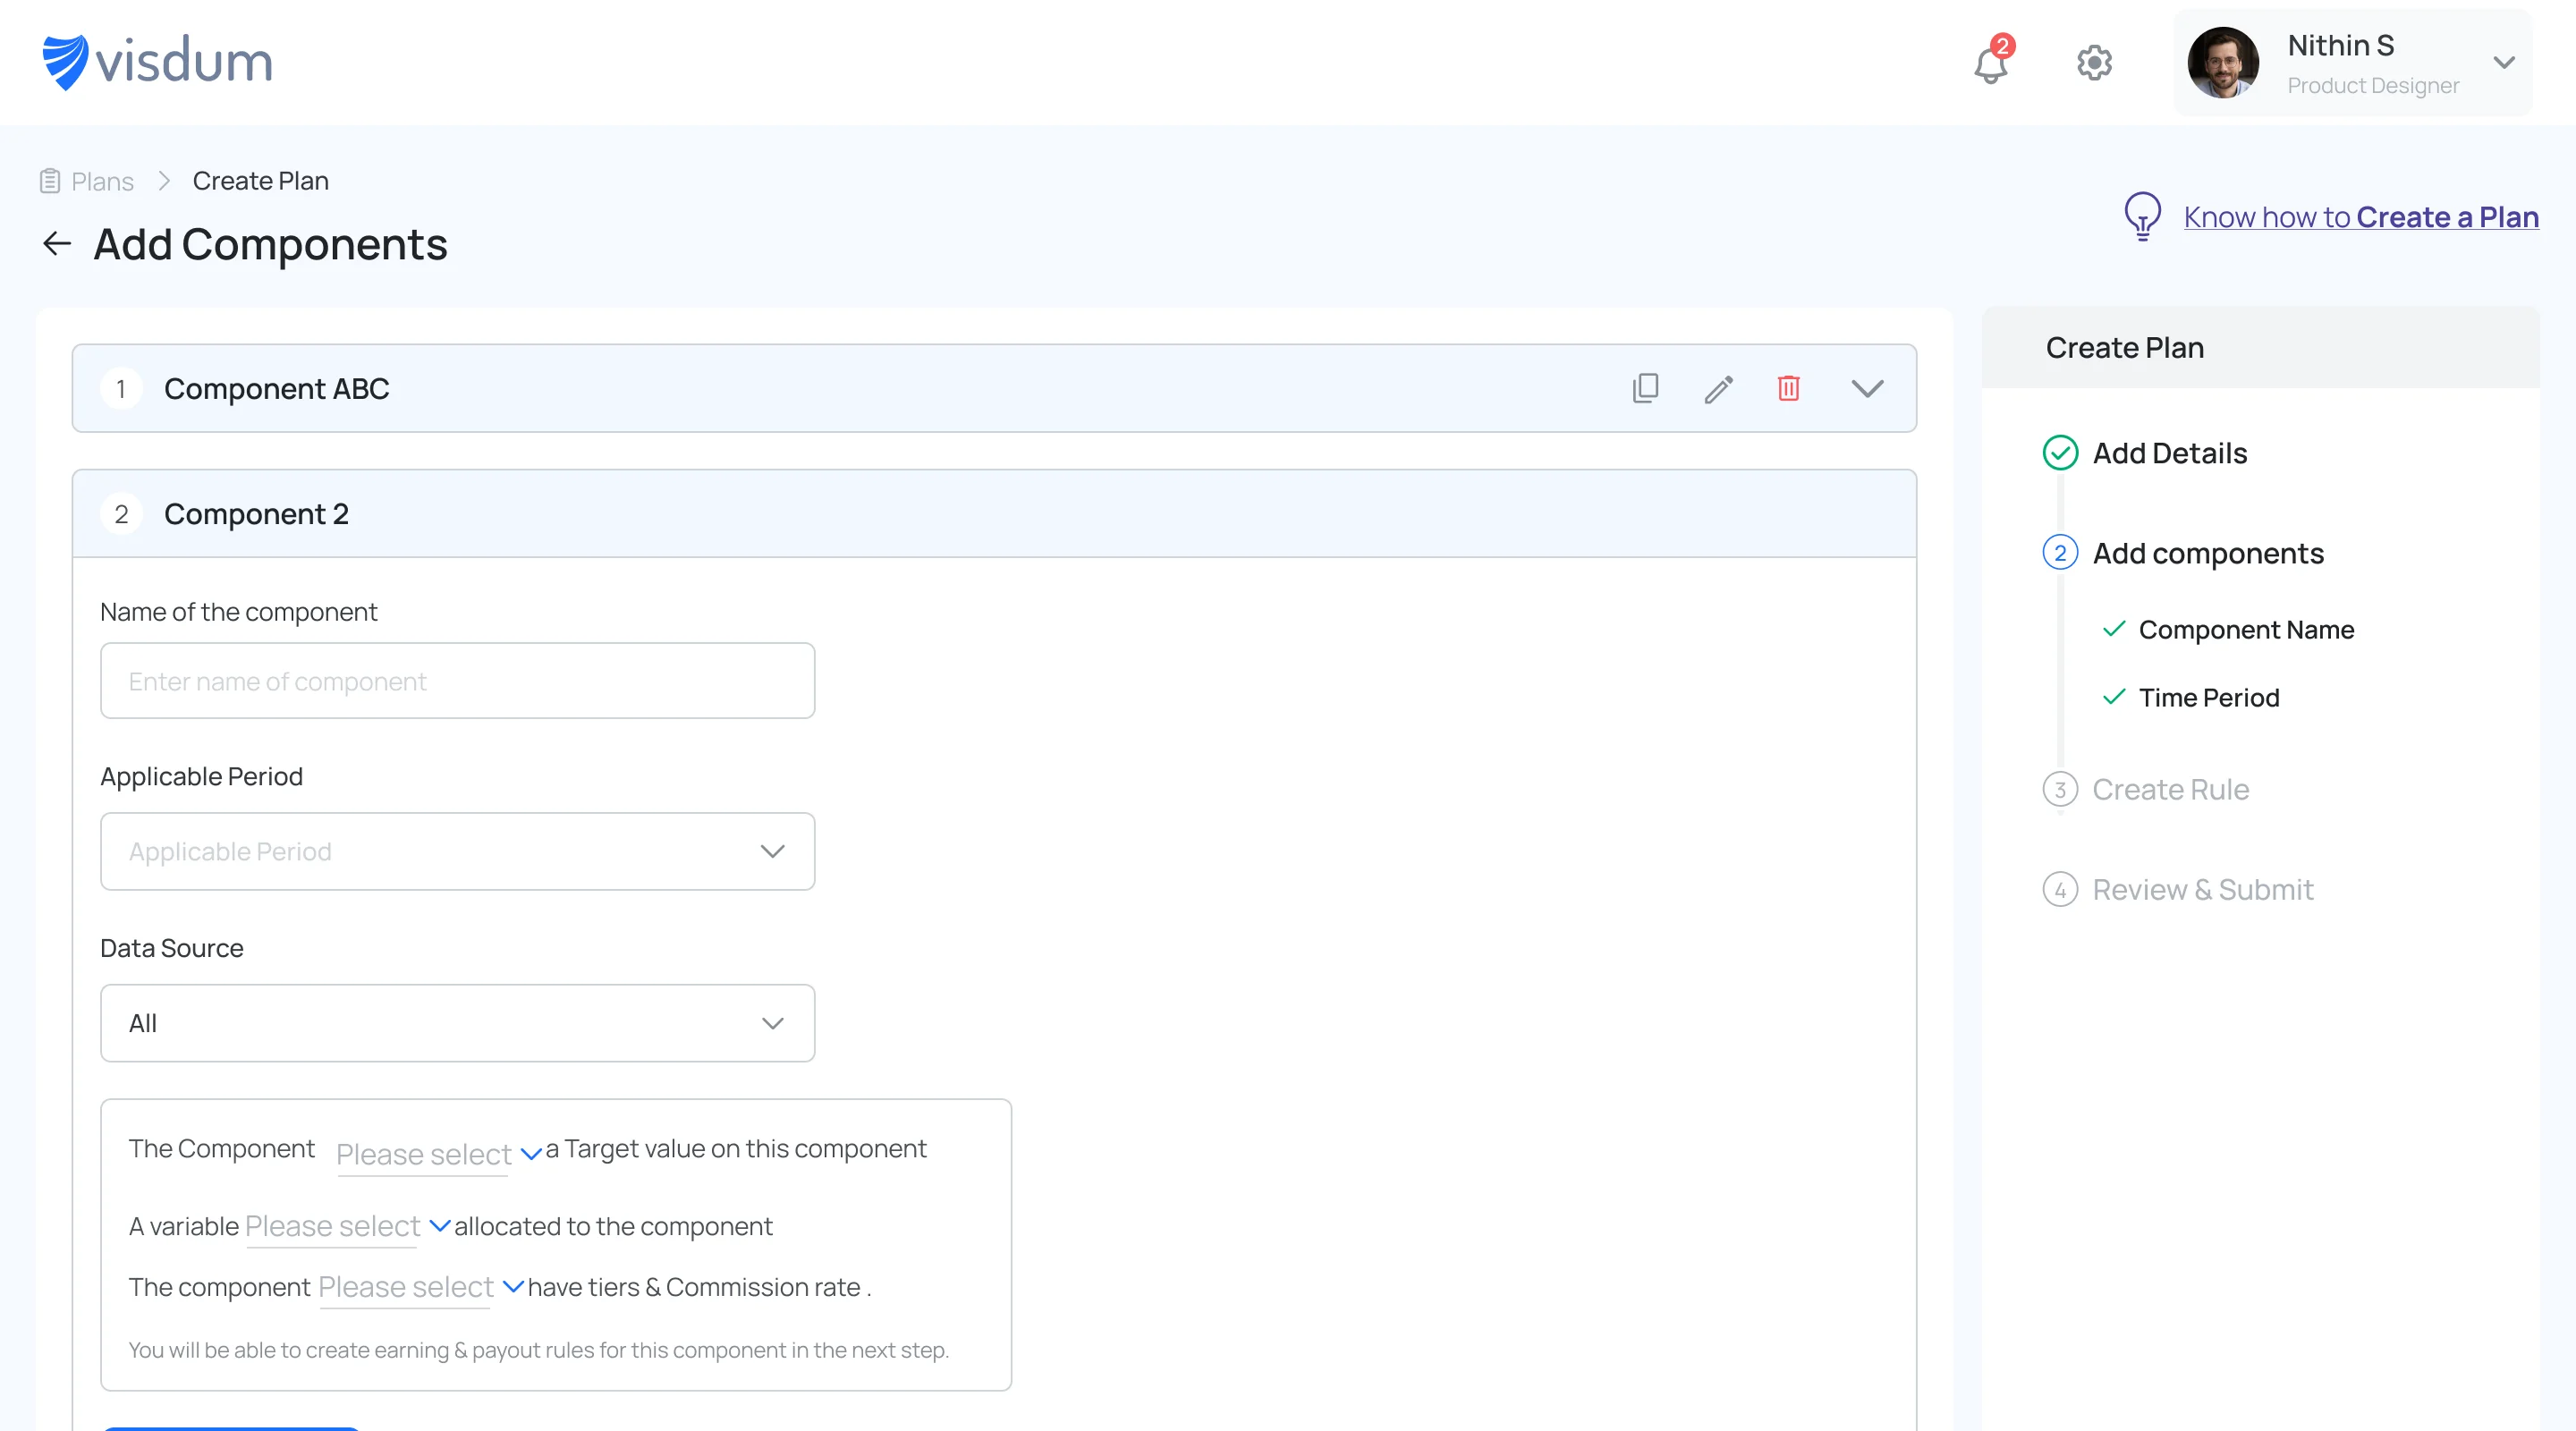Select the Review & Submit step

click(2203, 889)
